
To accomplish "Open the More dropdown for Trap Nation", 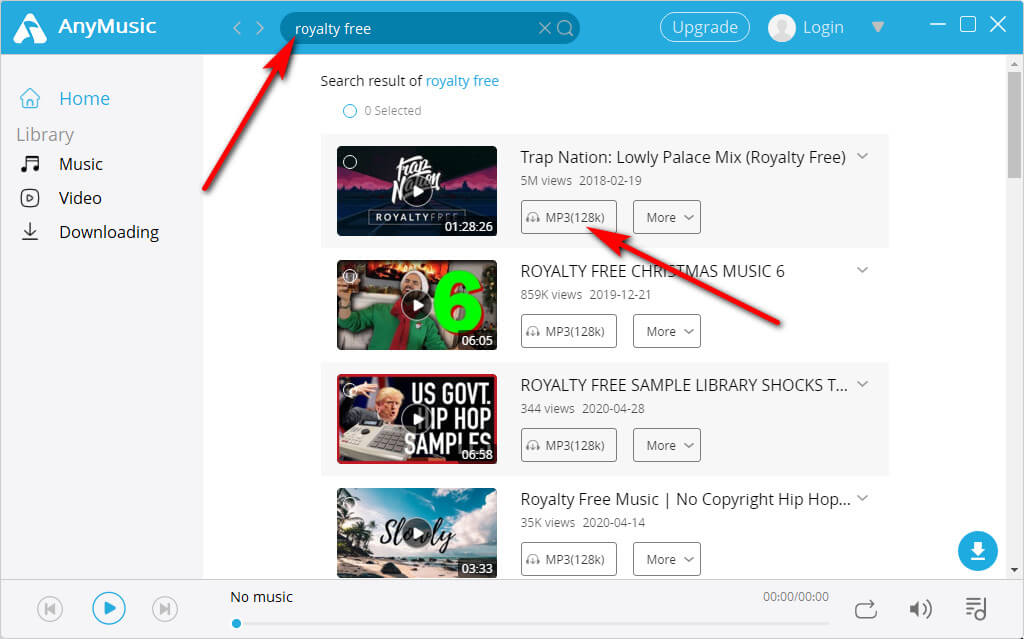I will coord(666,217).
